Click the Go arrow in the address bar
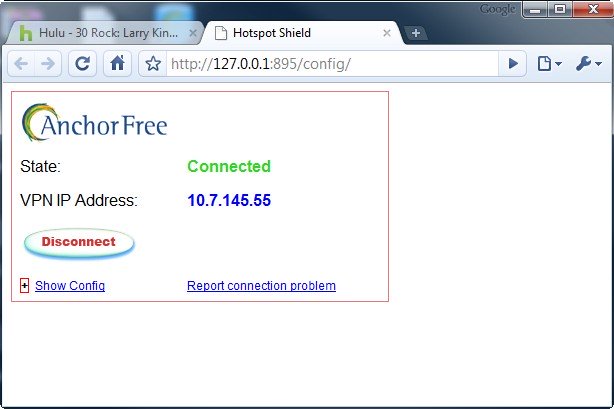Screen dimensions: 614x409 click(x=513, y=63)
